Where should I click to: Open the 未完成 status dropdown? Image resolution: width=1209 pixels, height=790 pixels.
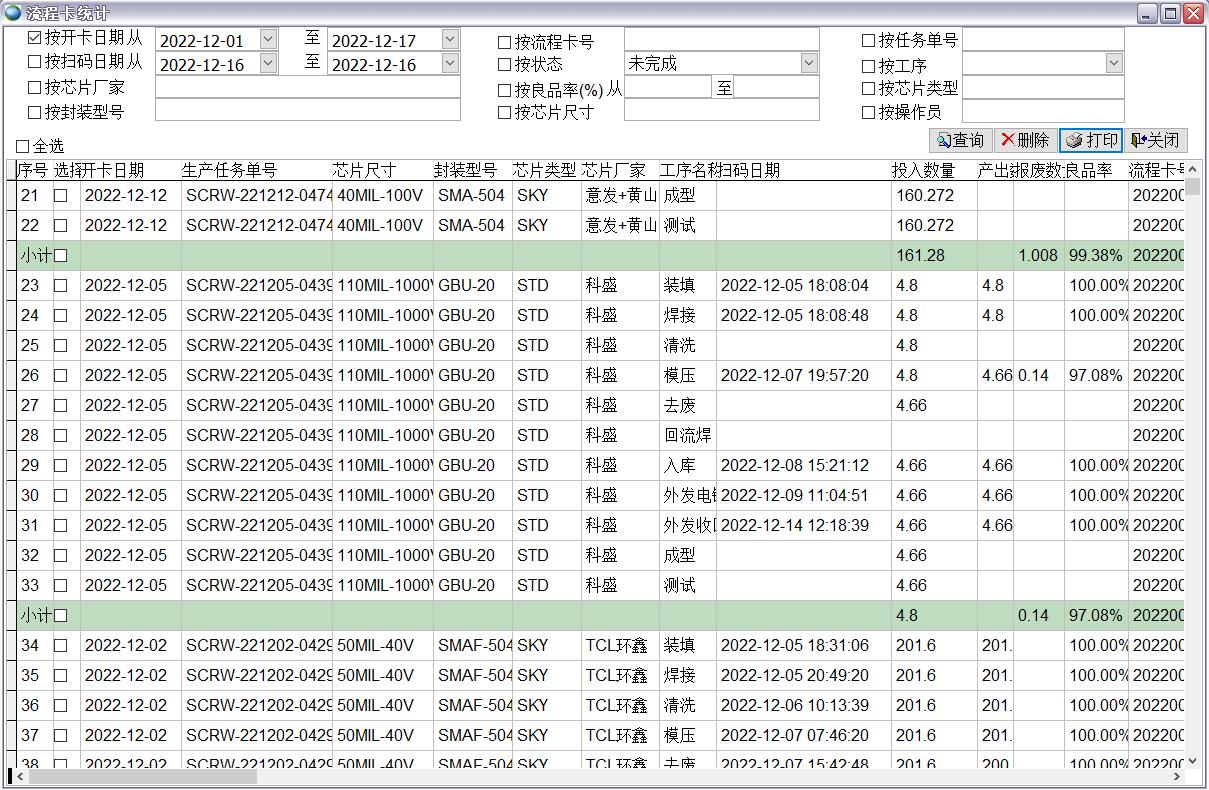pyautogui.click(x=809, y=64)
